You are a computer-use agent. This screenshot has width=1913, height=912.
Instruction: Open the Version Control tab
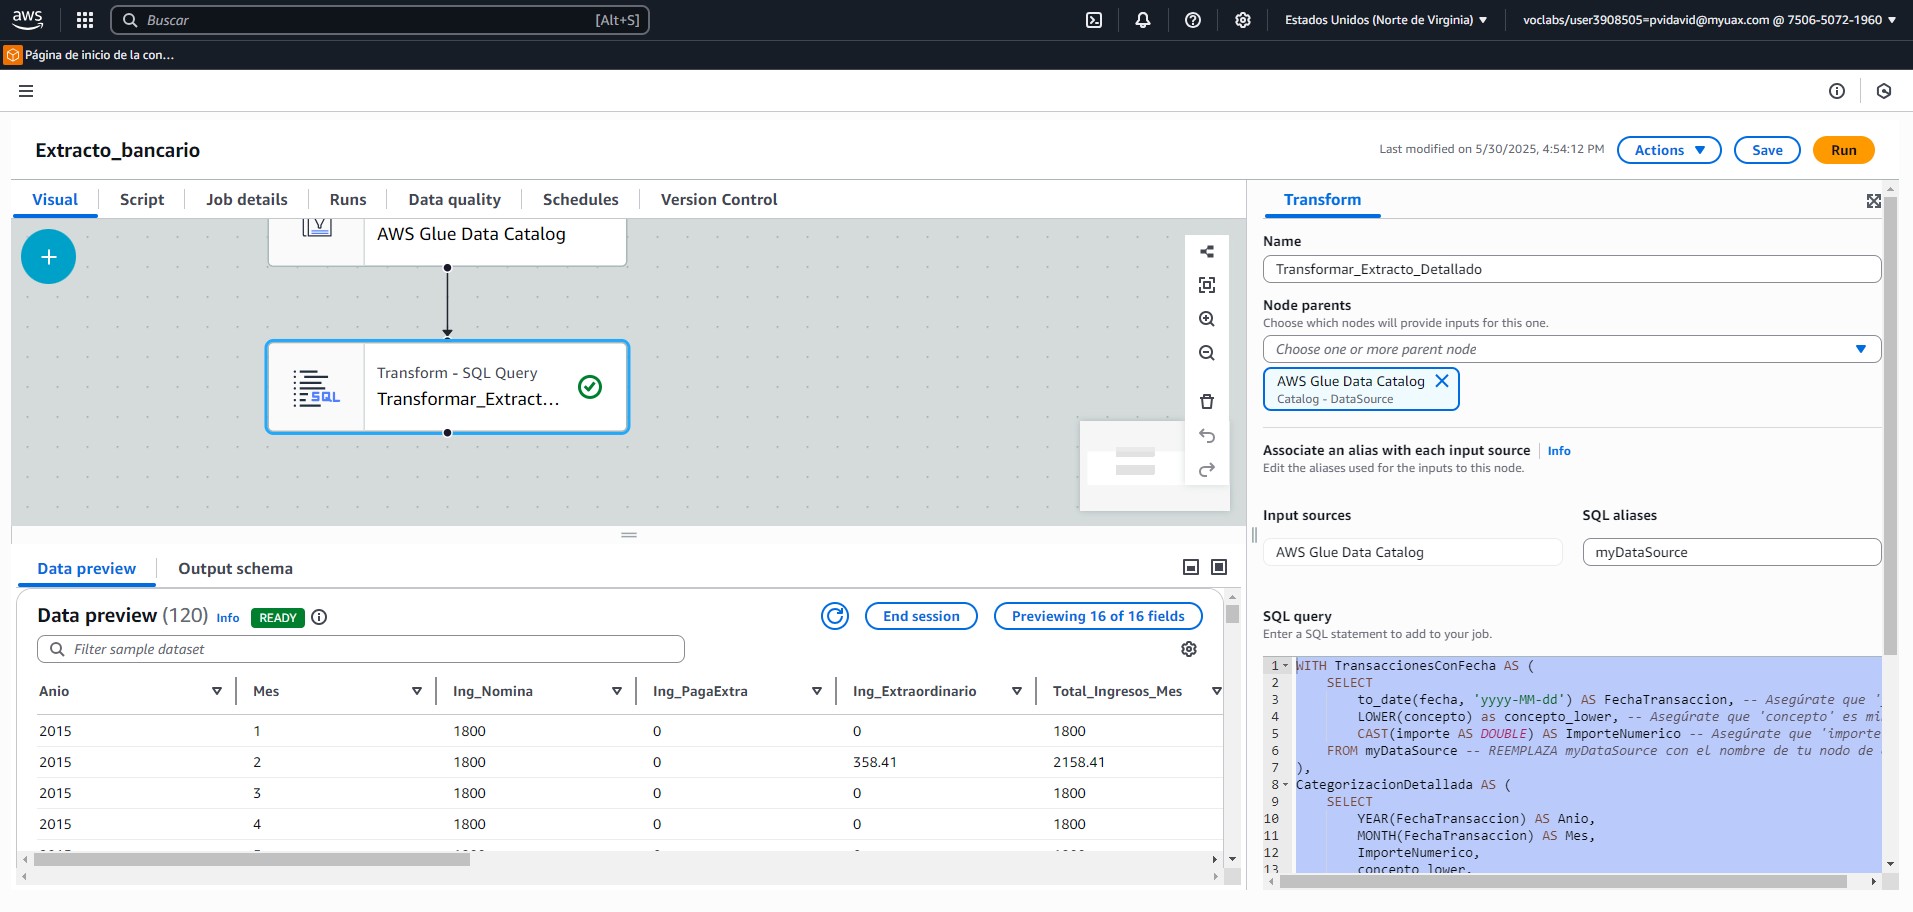coord(719,200)
